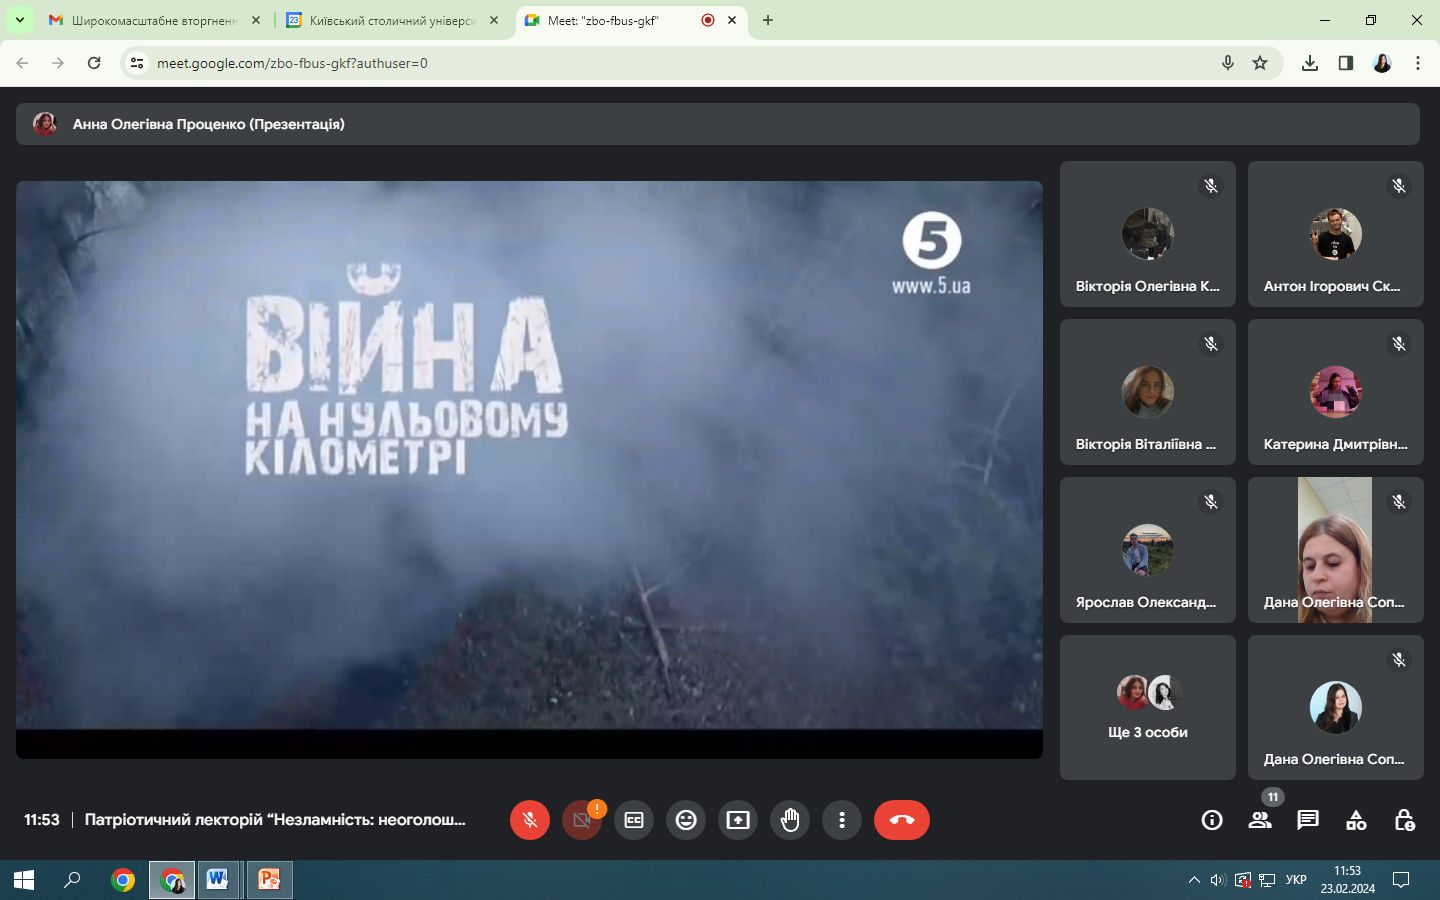Viewport: 1440px width, 900px height.
Task: Open meeting details info icon
Action: pos(1212,820)
